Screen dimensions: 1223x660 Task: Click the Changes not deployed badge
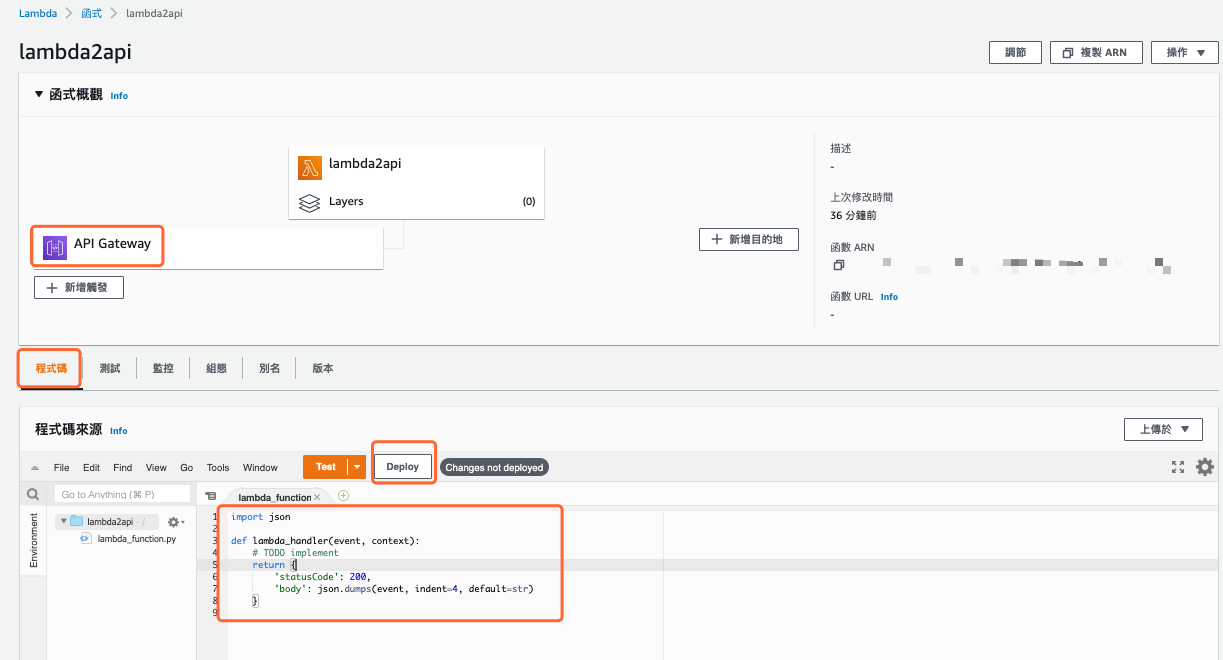pyautogui.click(x=494, y=467)
